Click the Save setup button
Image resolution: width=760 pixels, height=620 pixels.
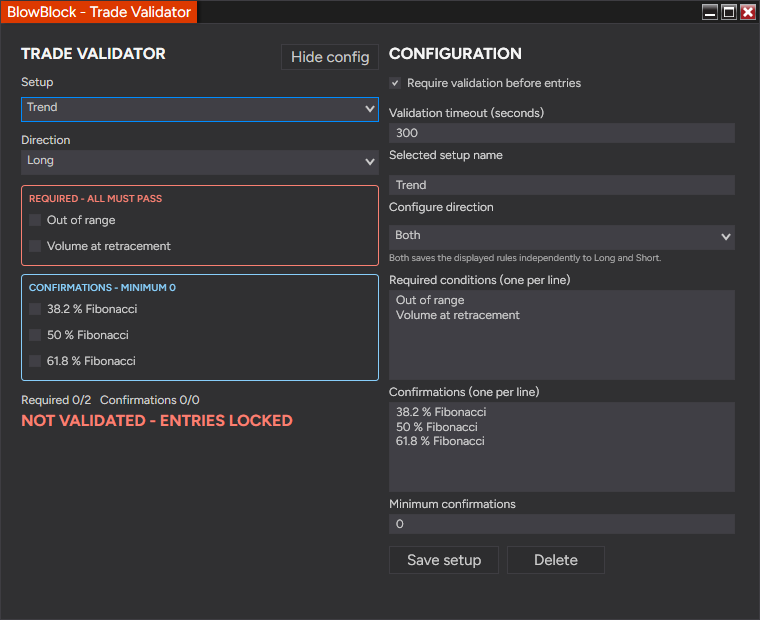coord(444,560)
